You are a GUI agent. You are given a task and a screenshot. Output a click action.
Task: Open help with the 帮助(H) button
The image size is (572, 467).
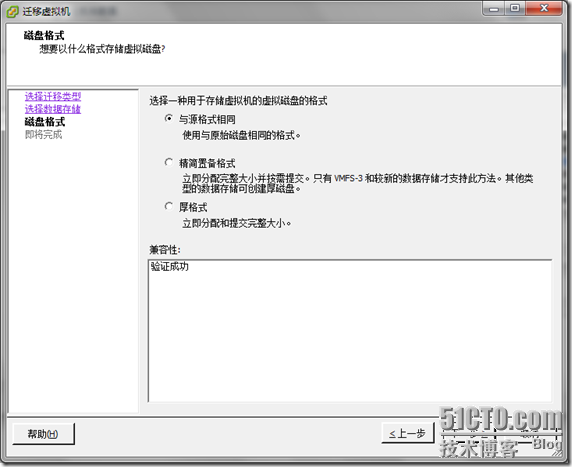pyautogui.click(x=43, y=434)
